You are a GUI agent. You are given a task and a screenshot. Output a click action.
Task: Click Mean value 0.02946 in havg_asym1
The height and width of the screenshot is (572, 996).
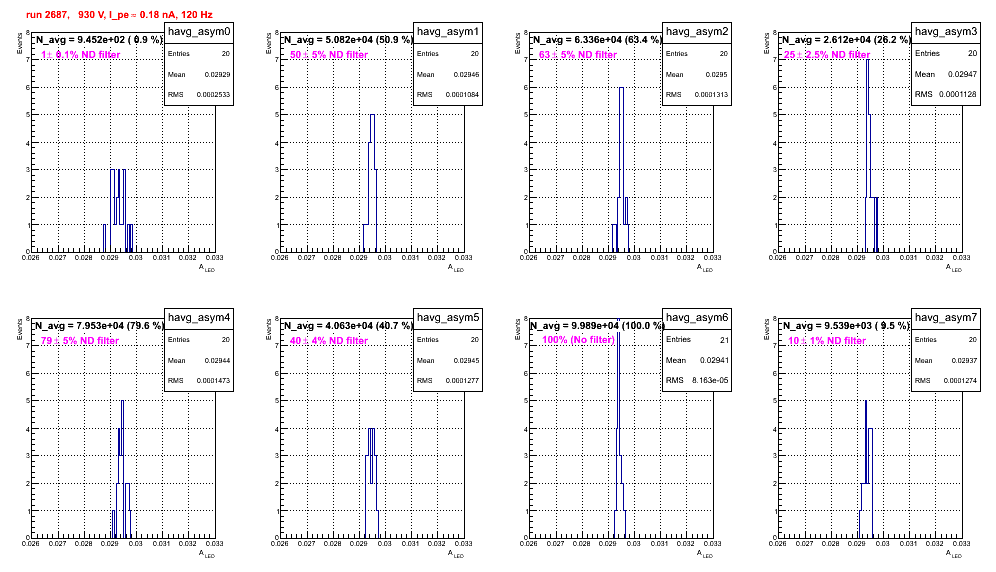click(466, 74)
